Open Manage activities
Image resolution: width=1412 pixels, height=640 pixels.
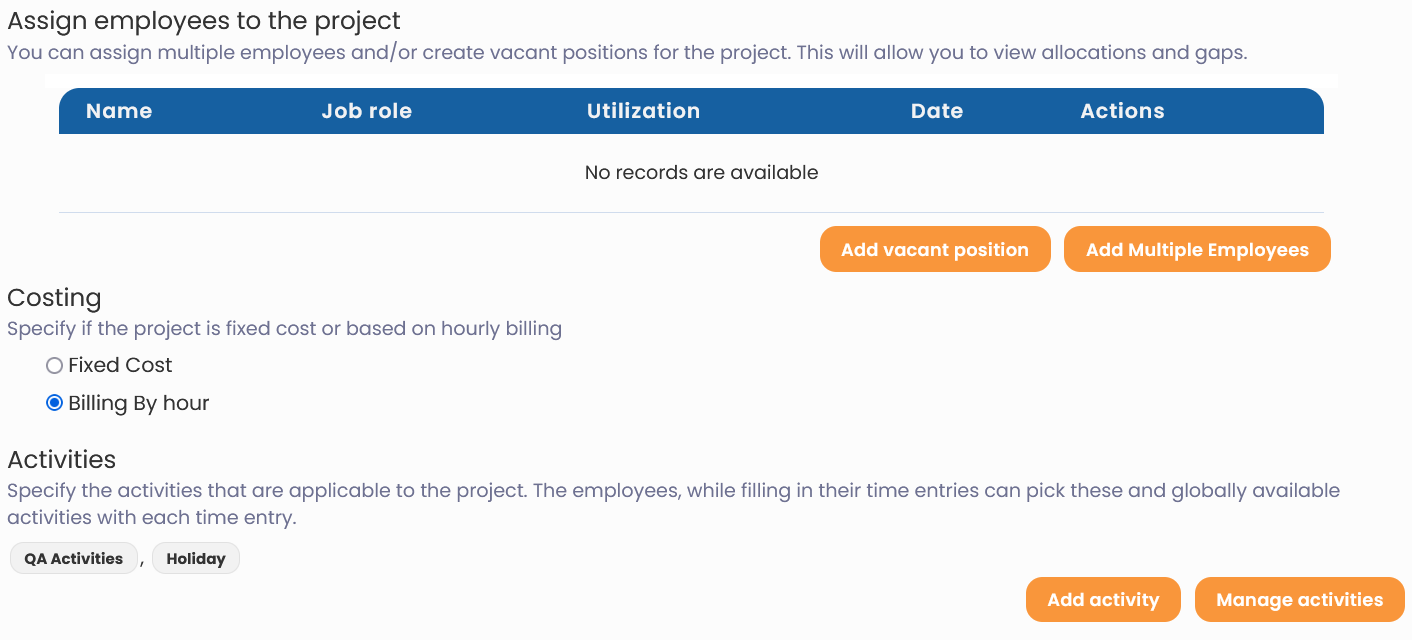pos(1299,600)
